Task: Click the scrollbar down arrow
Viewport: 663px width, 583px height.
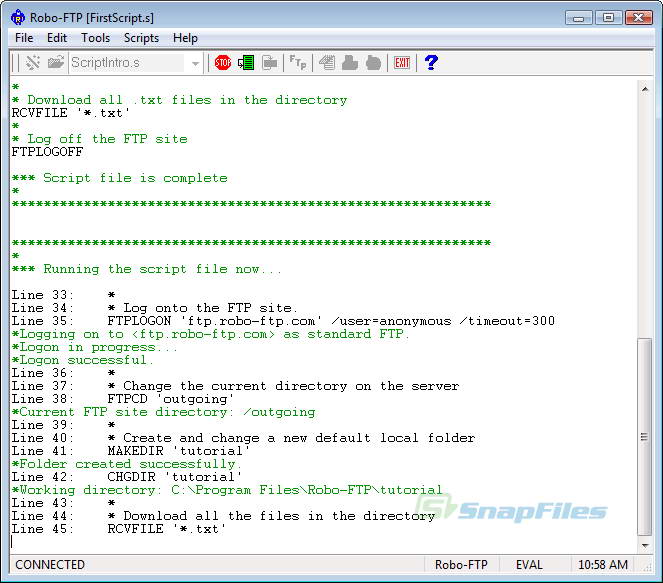Action: point(645,545)
